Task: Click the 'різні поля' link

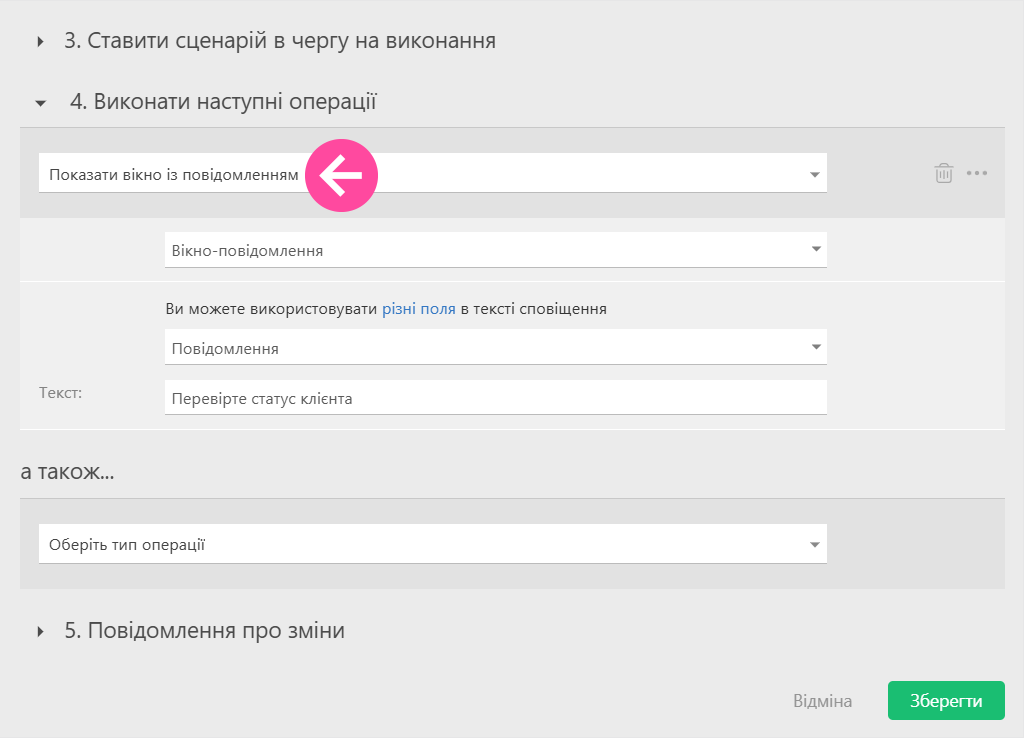Action: [418, 309]
